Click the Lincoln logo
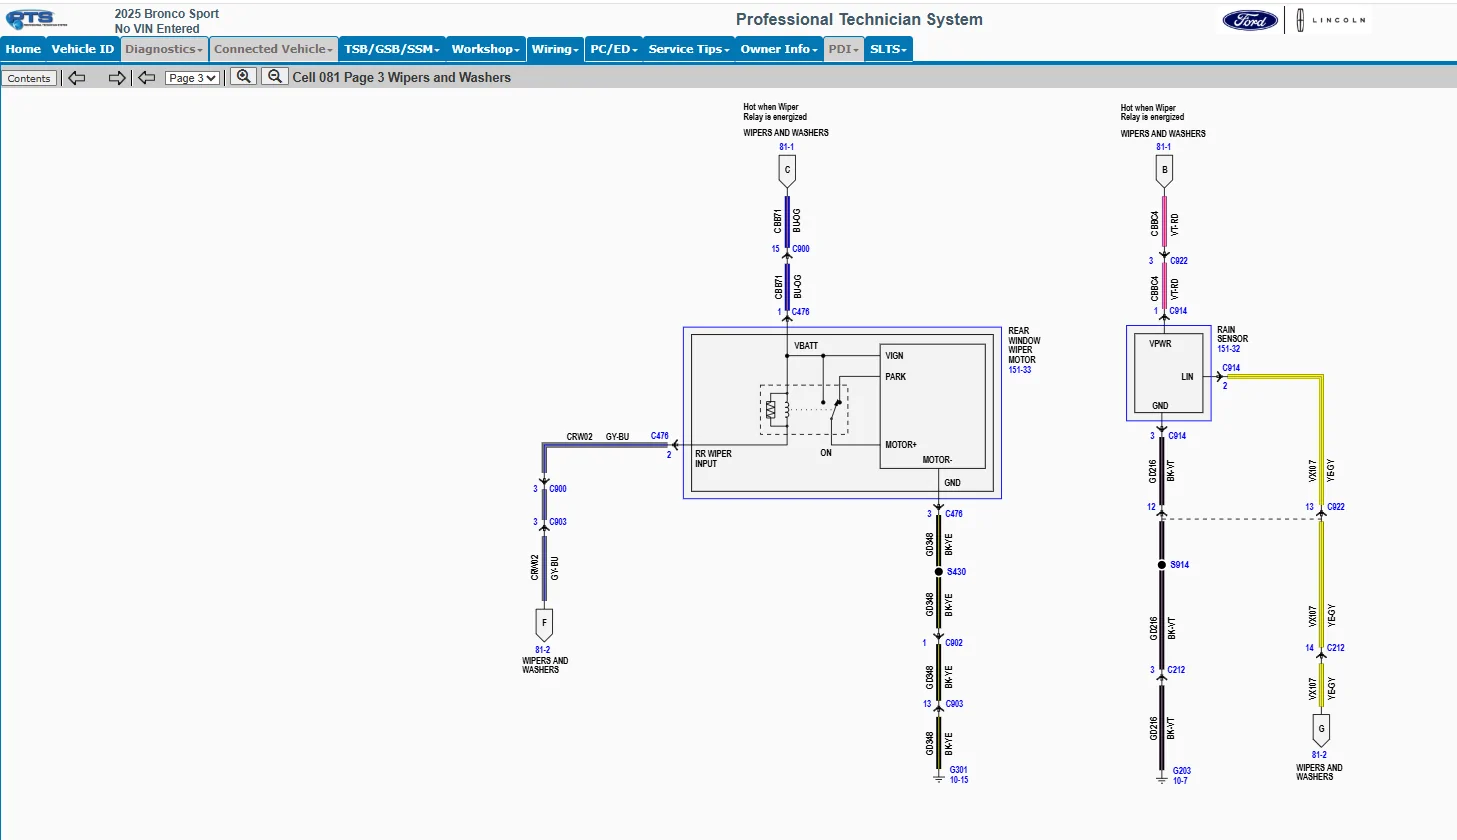Viewport: 1457px width, 840px height. click(x=1331, y=20)
